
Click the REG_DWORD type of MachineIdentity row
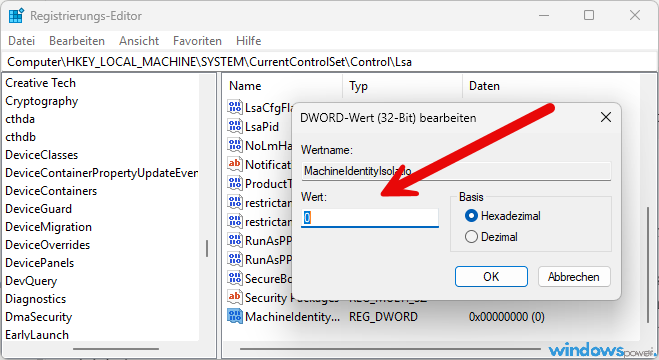coord(383,316)
